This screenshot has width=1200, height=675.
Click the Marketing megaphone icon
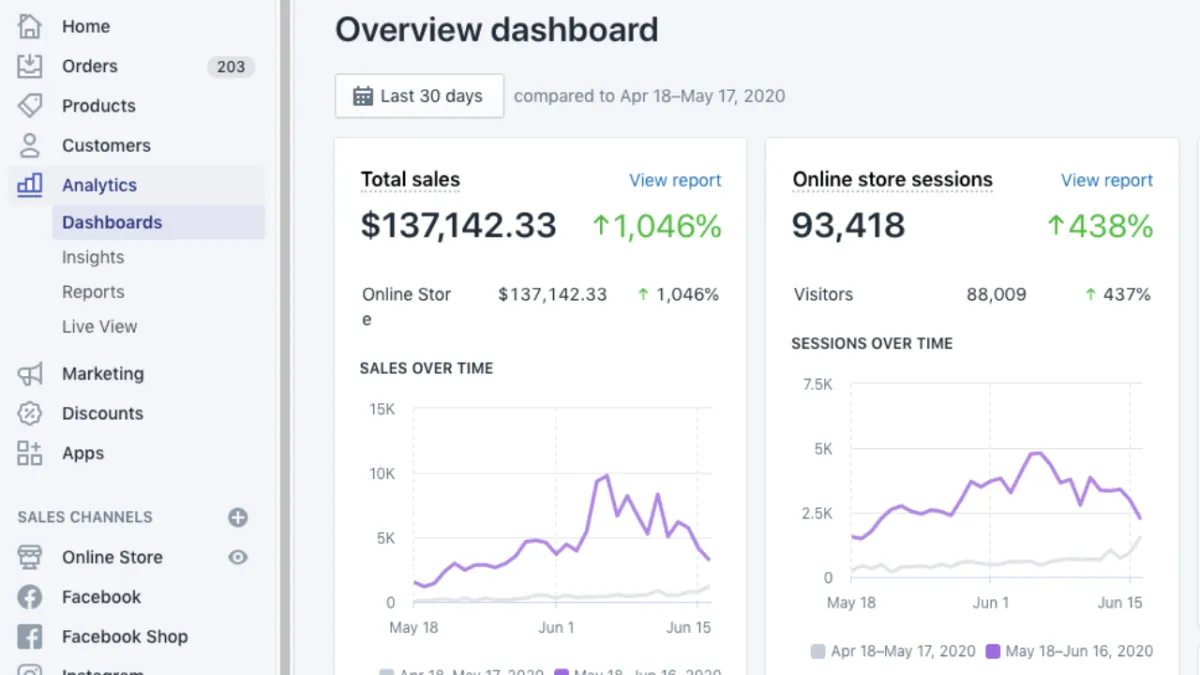pos(30,374)
